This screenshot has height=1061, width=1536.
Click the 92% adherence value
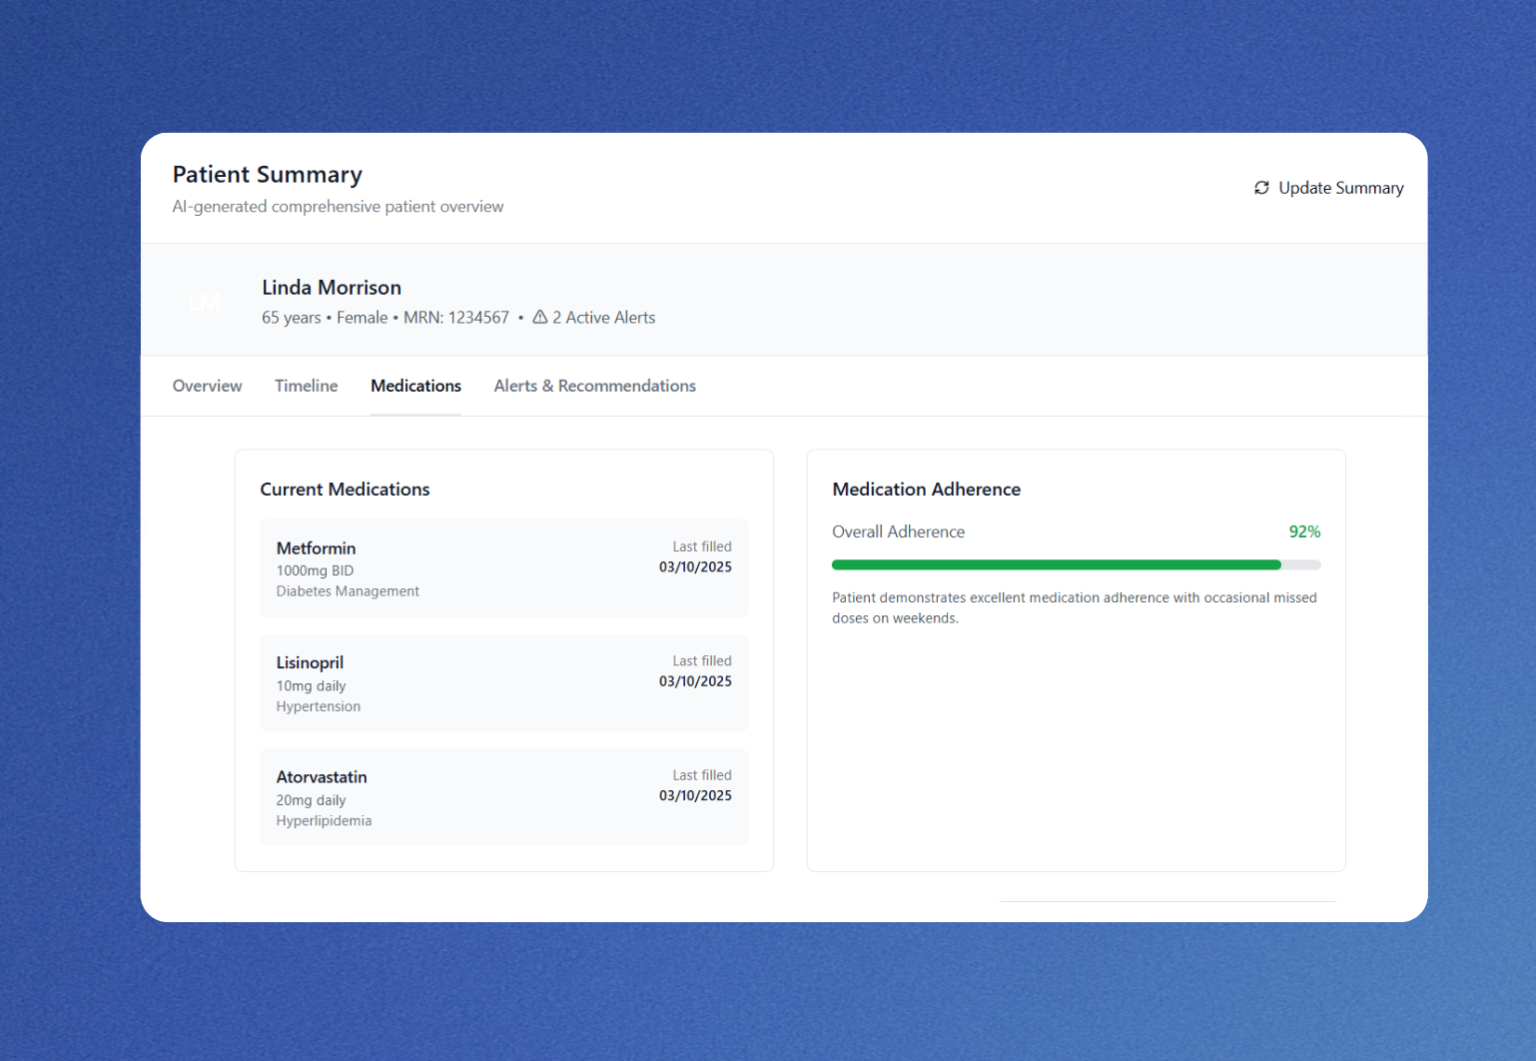(x=1304, y=531)
